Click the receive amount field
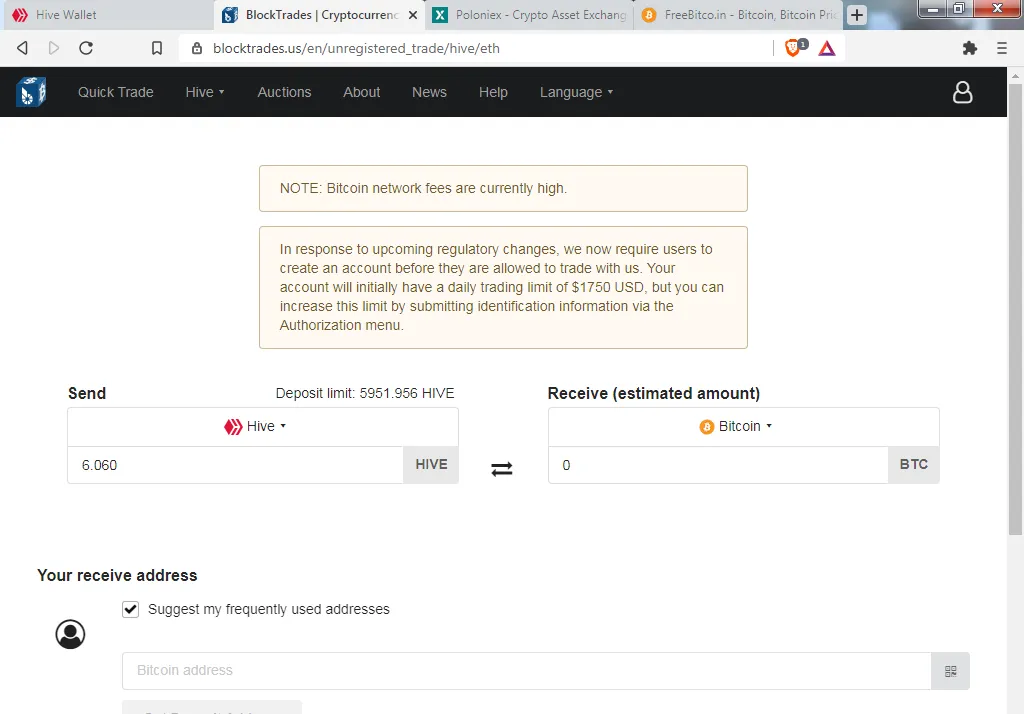The height and width of the screenshot is (714, 1024). pyautogui.click(x=718, y=465)
